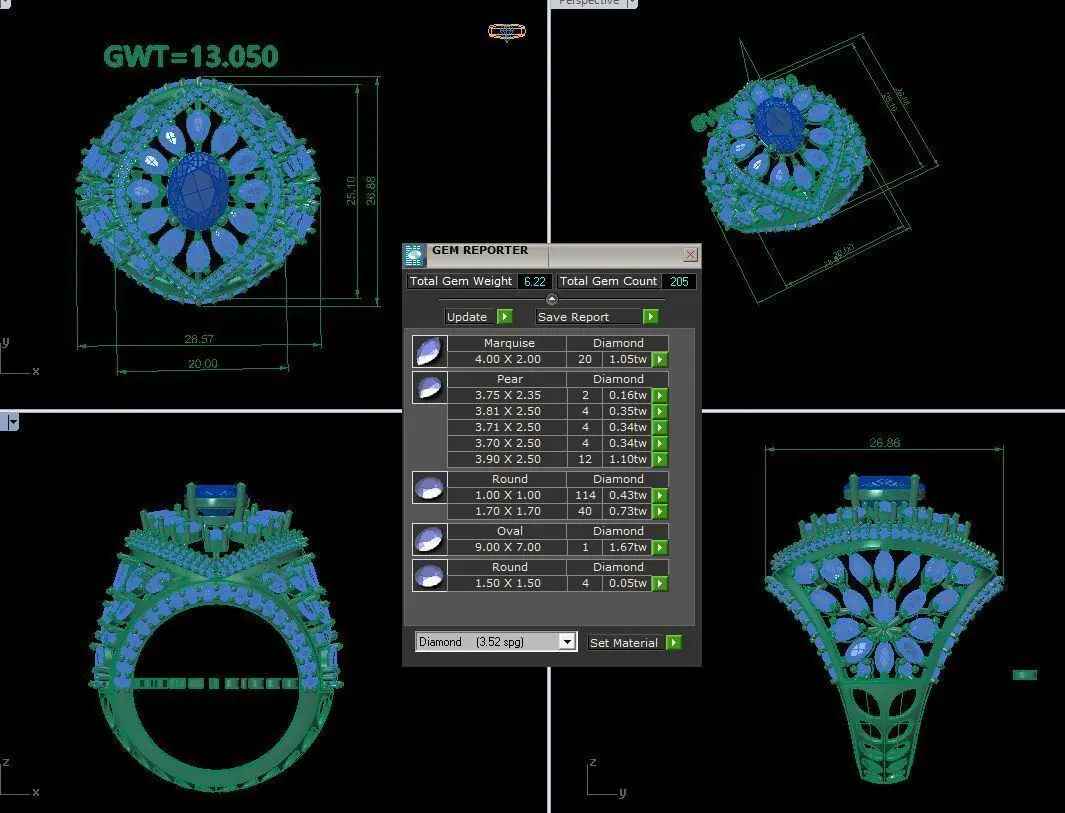Click the Pear shape label
This screenshot has height=813, width=1065.
click(509, 379)
